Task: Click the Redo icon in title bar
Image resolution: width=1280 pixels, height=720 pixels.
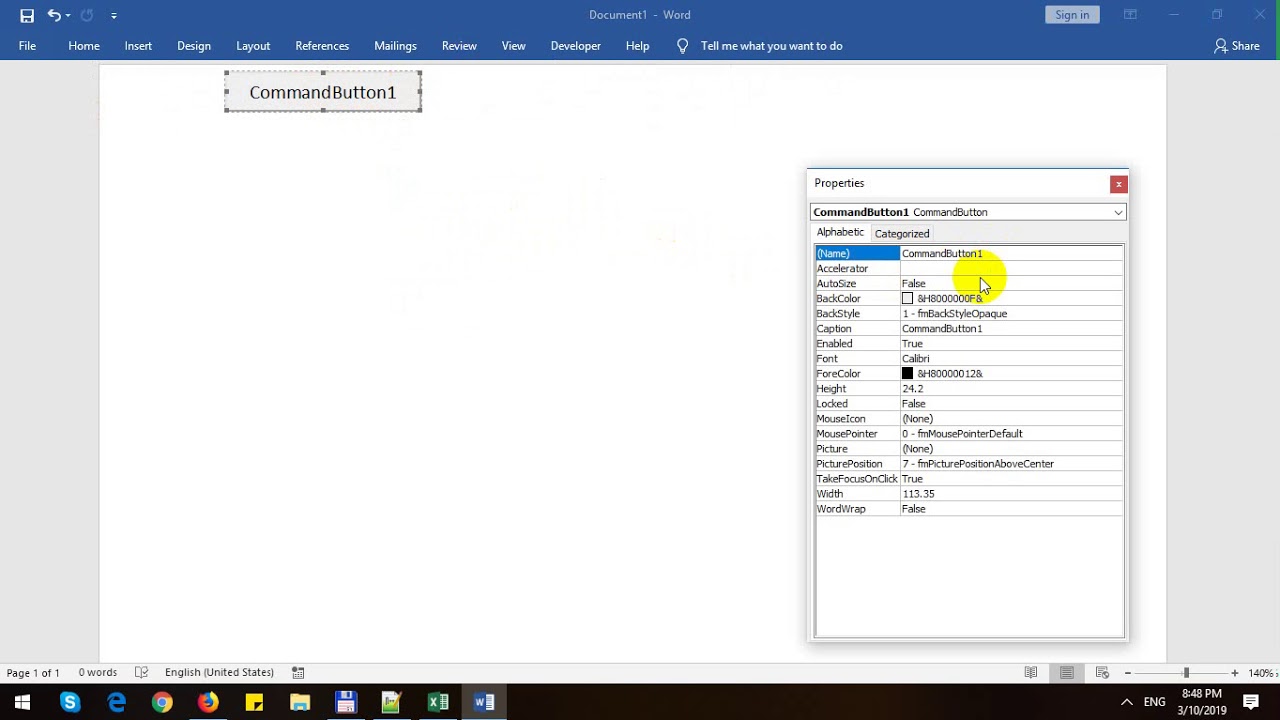Action: (87, 15)
